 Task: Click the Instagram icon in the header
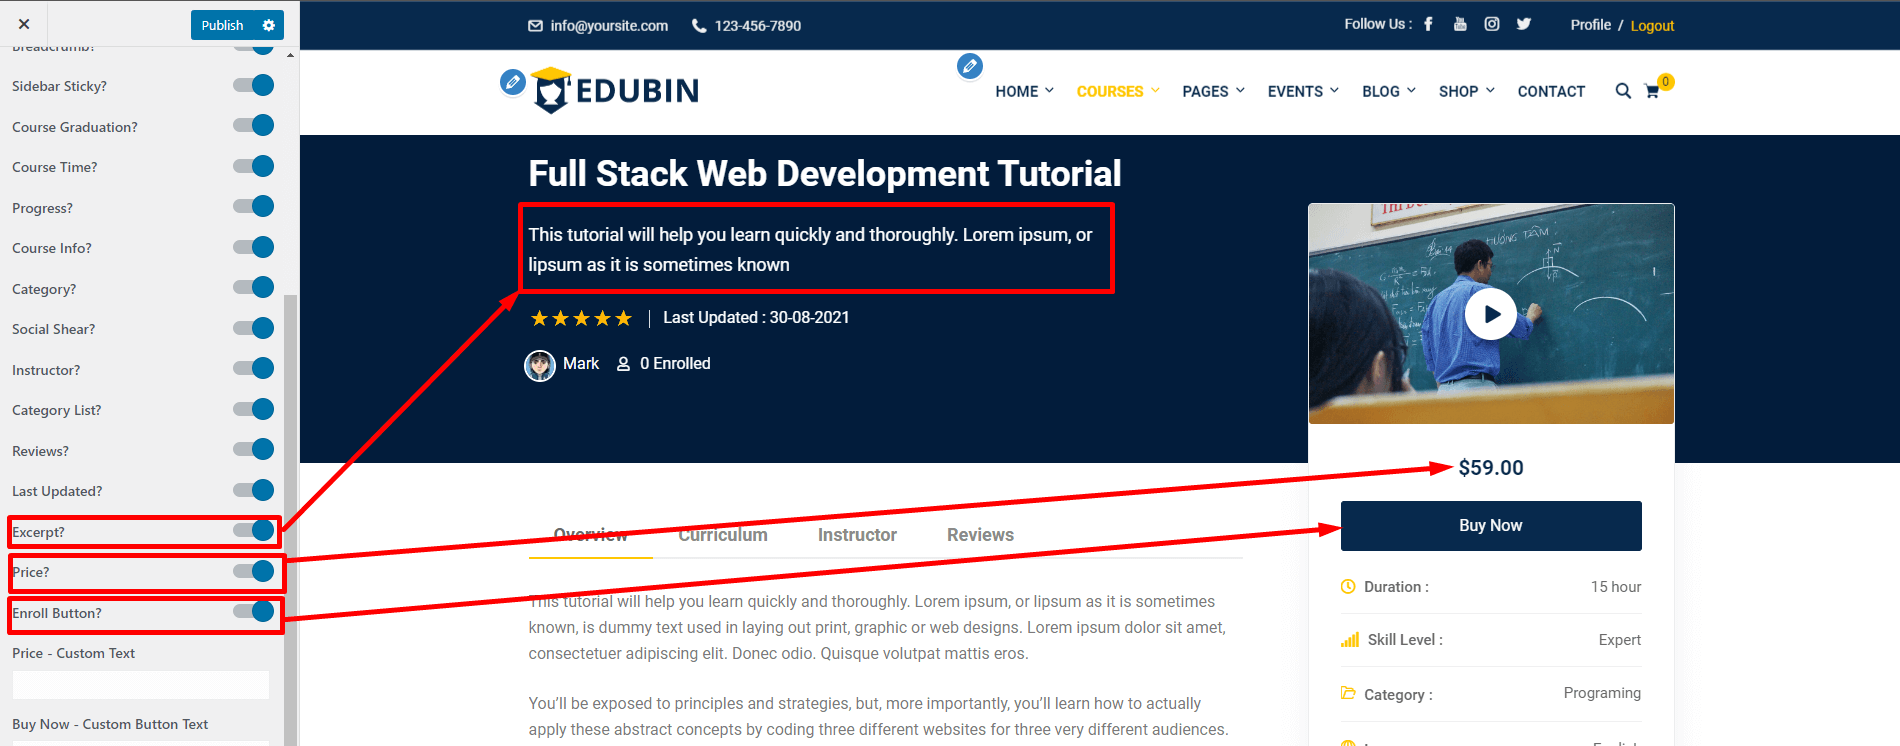click(1491, 24)
